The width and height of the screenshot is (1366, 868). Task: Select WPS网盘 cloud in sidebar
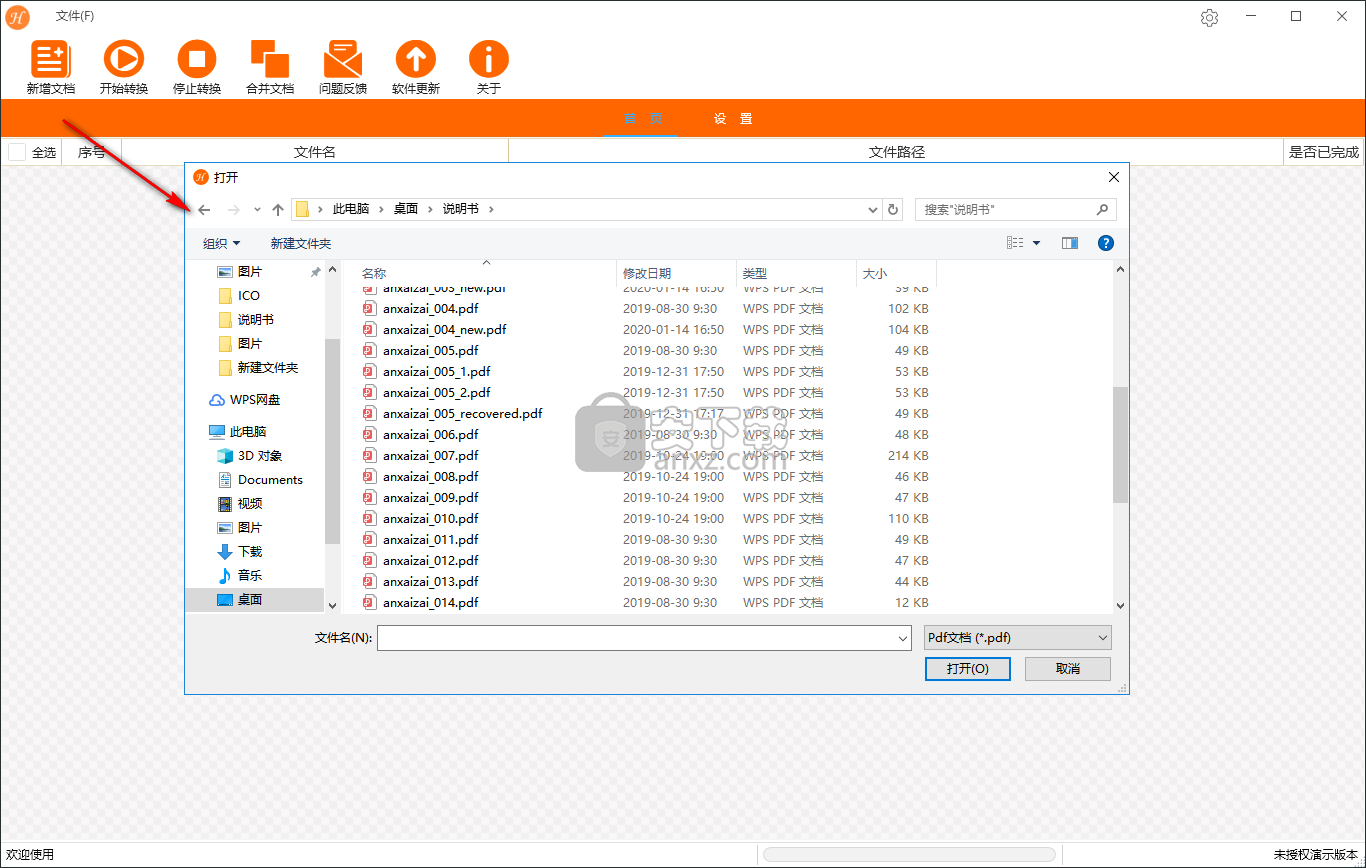tap(245, 400)
